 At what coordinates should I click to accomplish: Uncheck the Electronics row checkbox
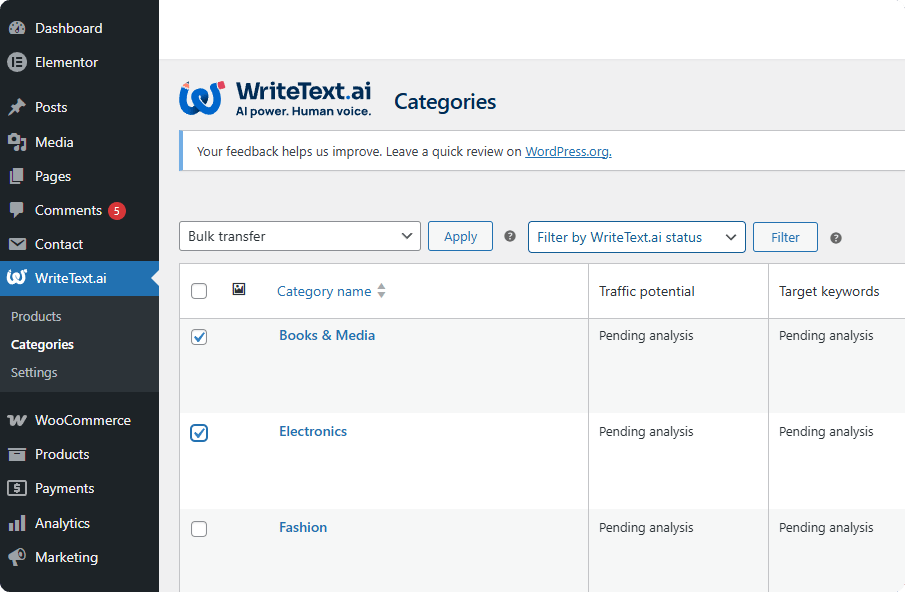pos(199,433)
